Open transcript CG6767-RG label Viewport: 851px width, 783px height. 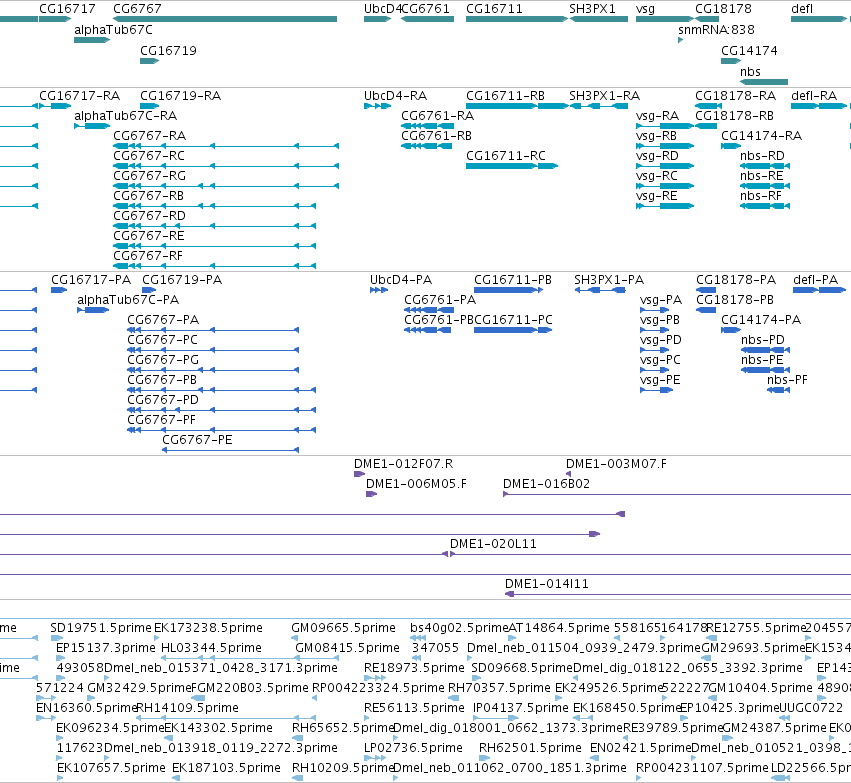click(x=150, y=176)
